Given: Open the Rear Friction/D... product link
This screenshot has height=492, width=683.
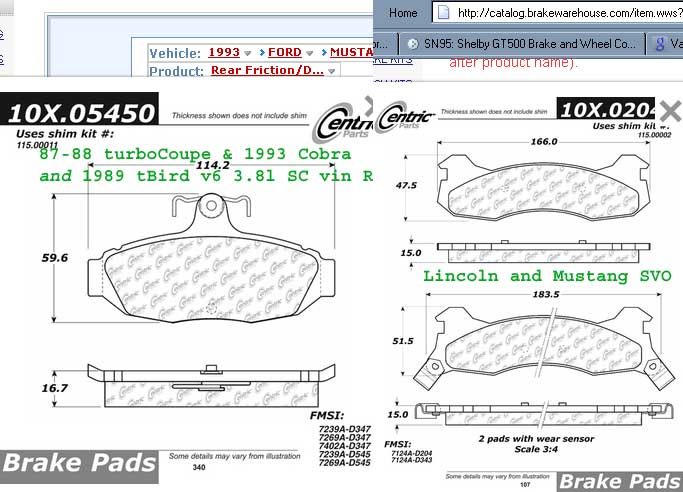Looking at the screenshot, I should click(x=267, y=70).
